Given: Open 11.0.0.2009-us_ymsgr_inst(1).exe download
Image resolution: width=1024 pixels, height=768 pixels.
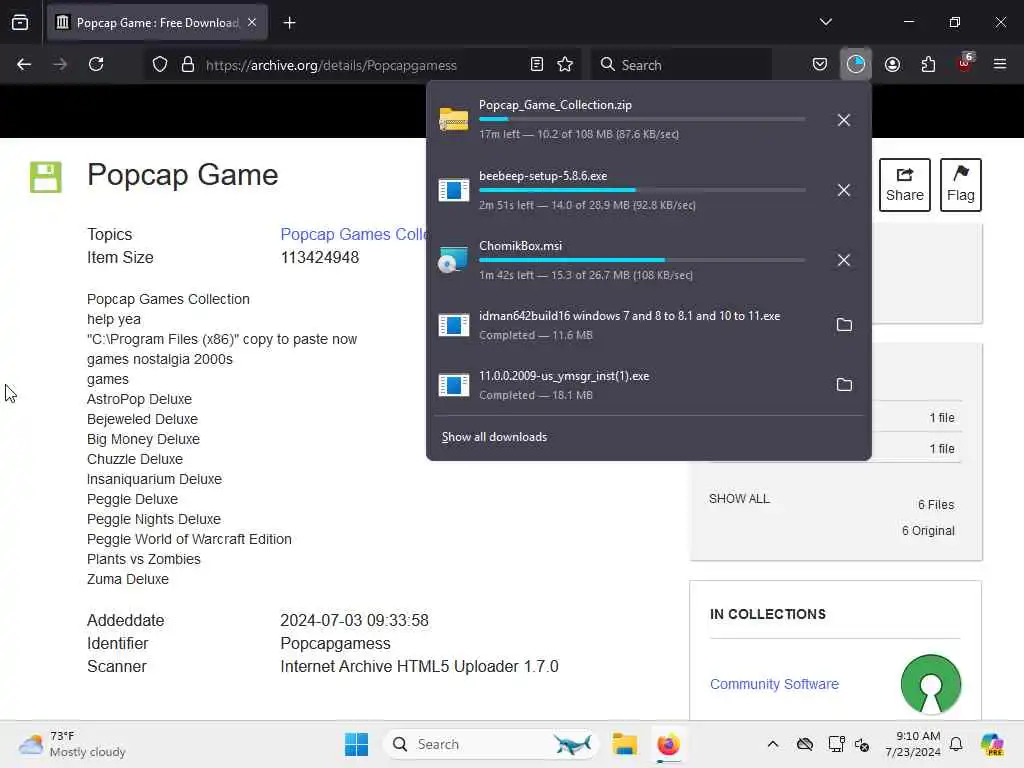Looking at the screenshot, I should (627, 385).
